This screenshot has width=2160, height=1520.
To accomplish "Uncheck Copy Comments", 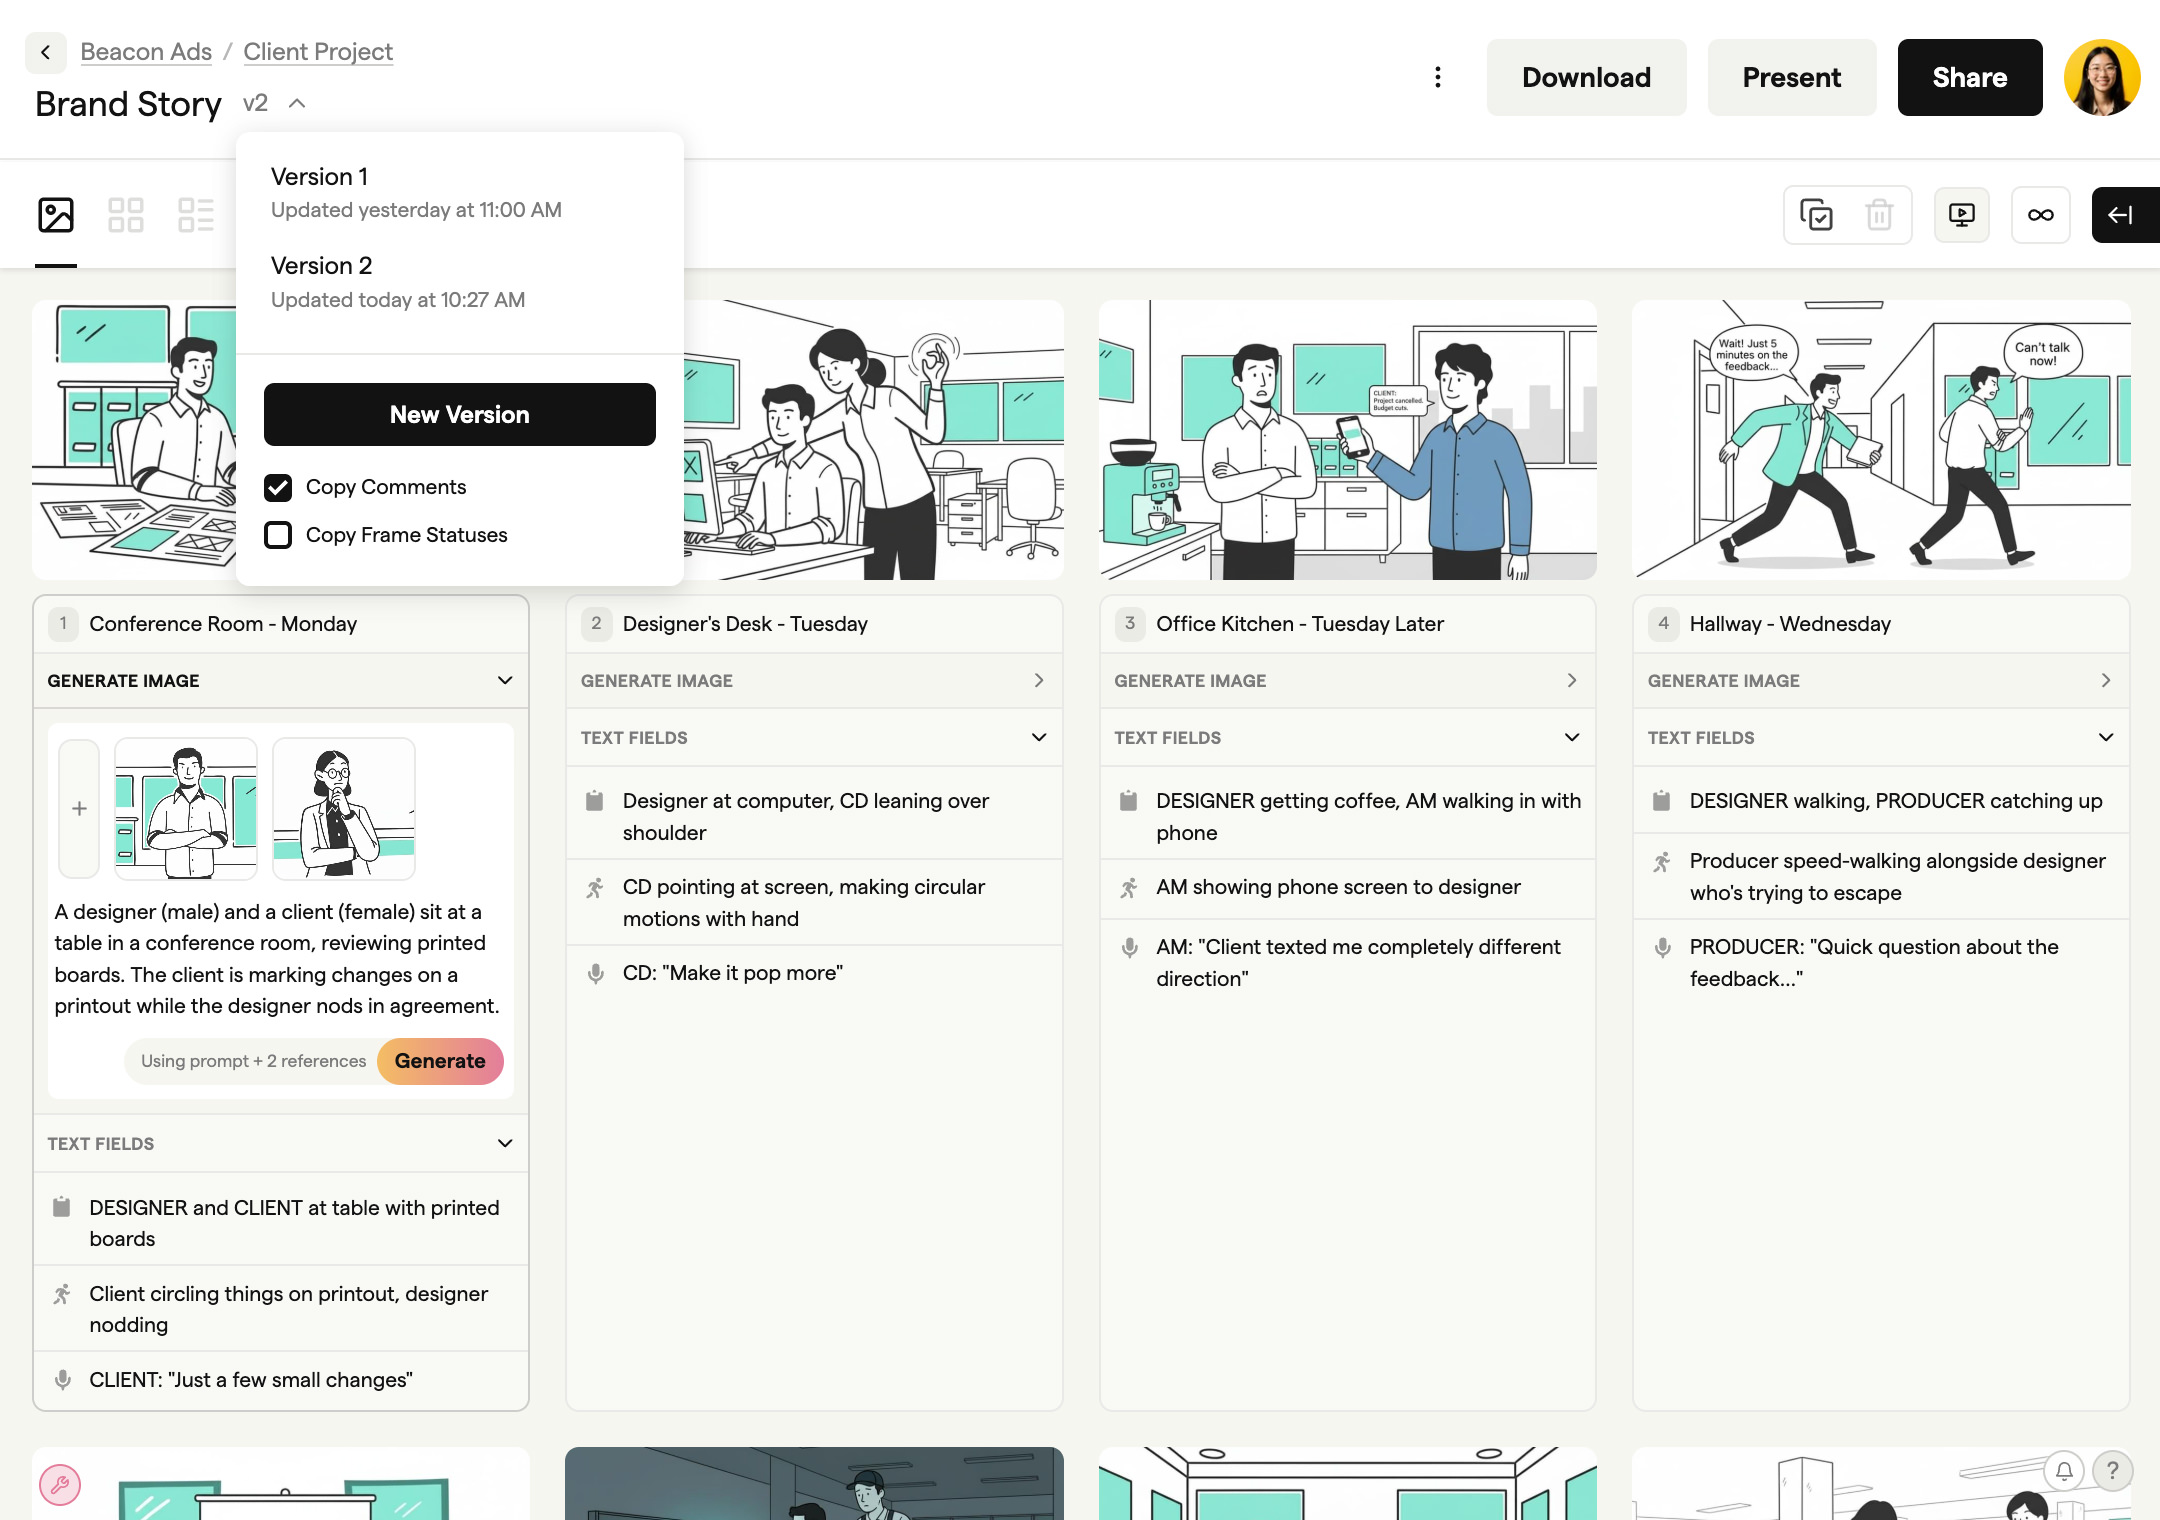I will pos(279,488).
